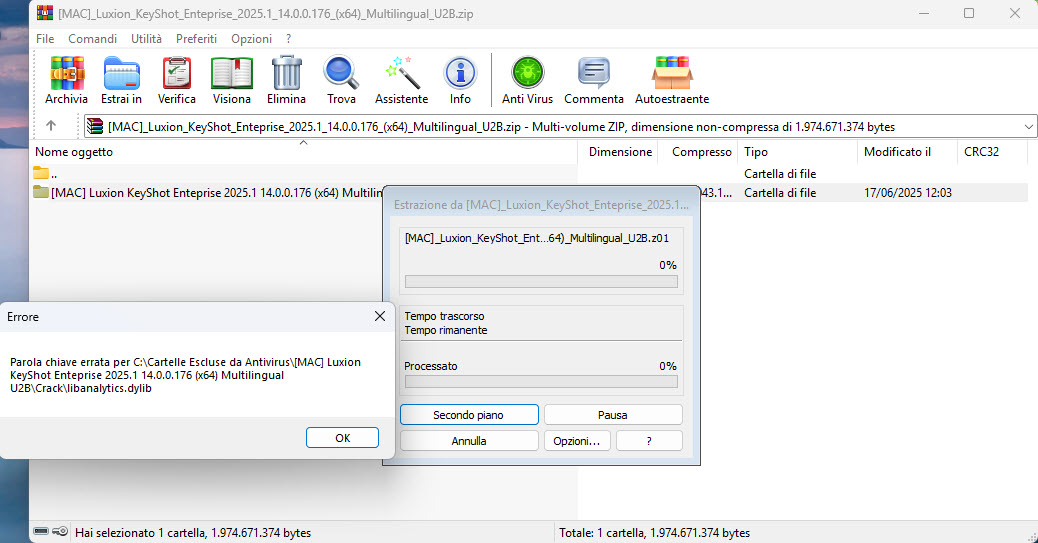Click the Trova search icon
The height and width of the screenshot is (543, 1038).
pyautogui.click(x=341, y=74)
